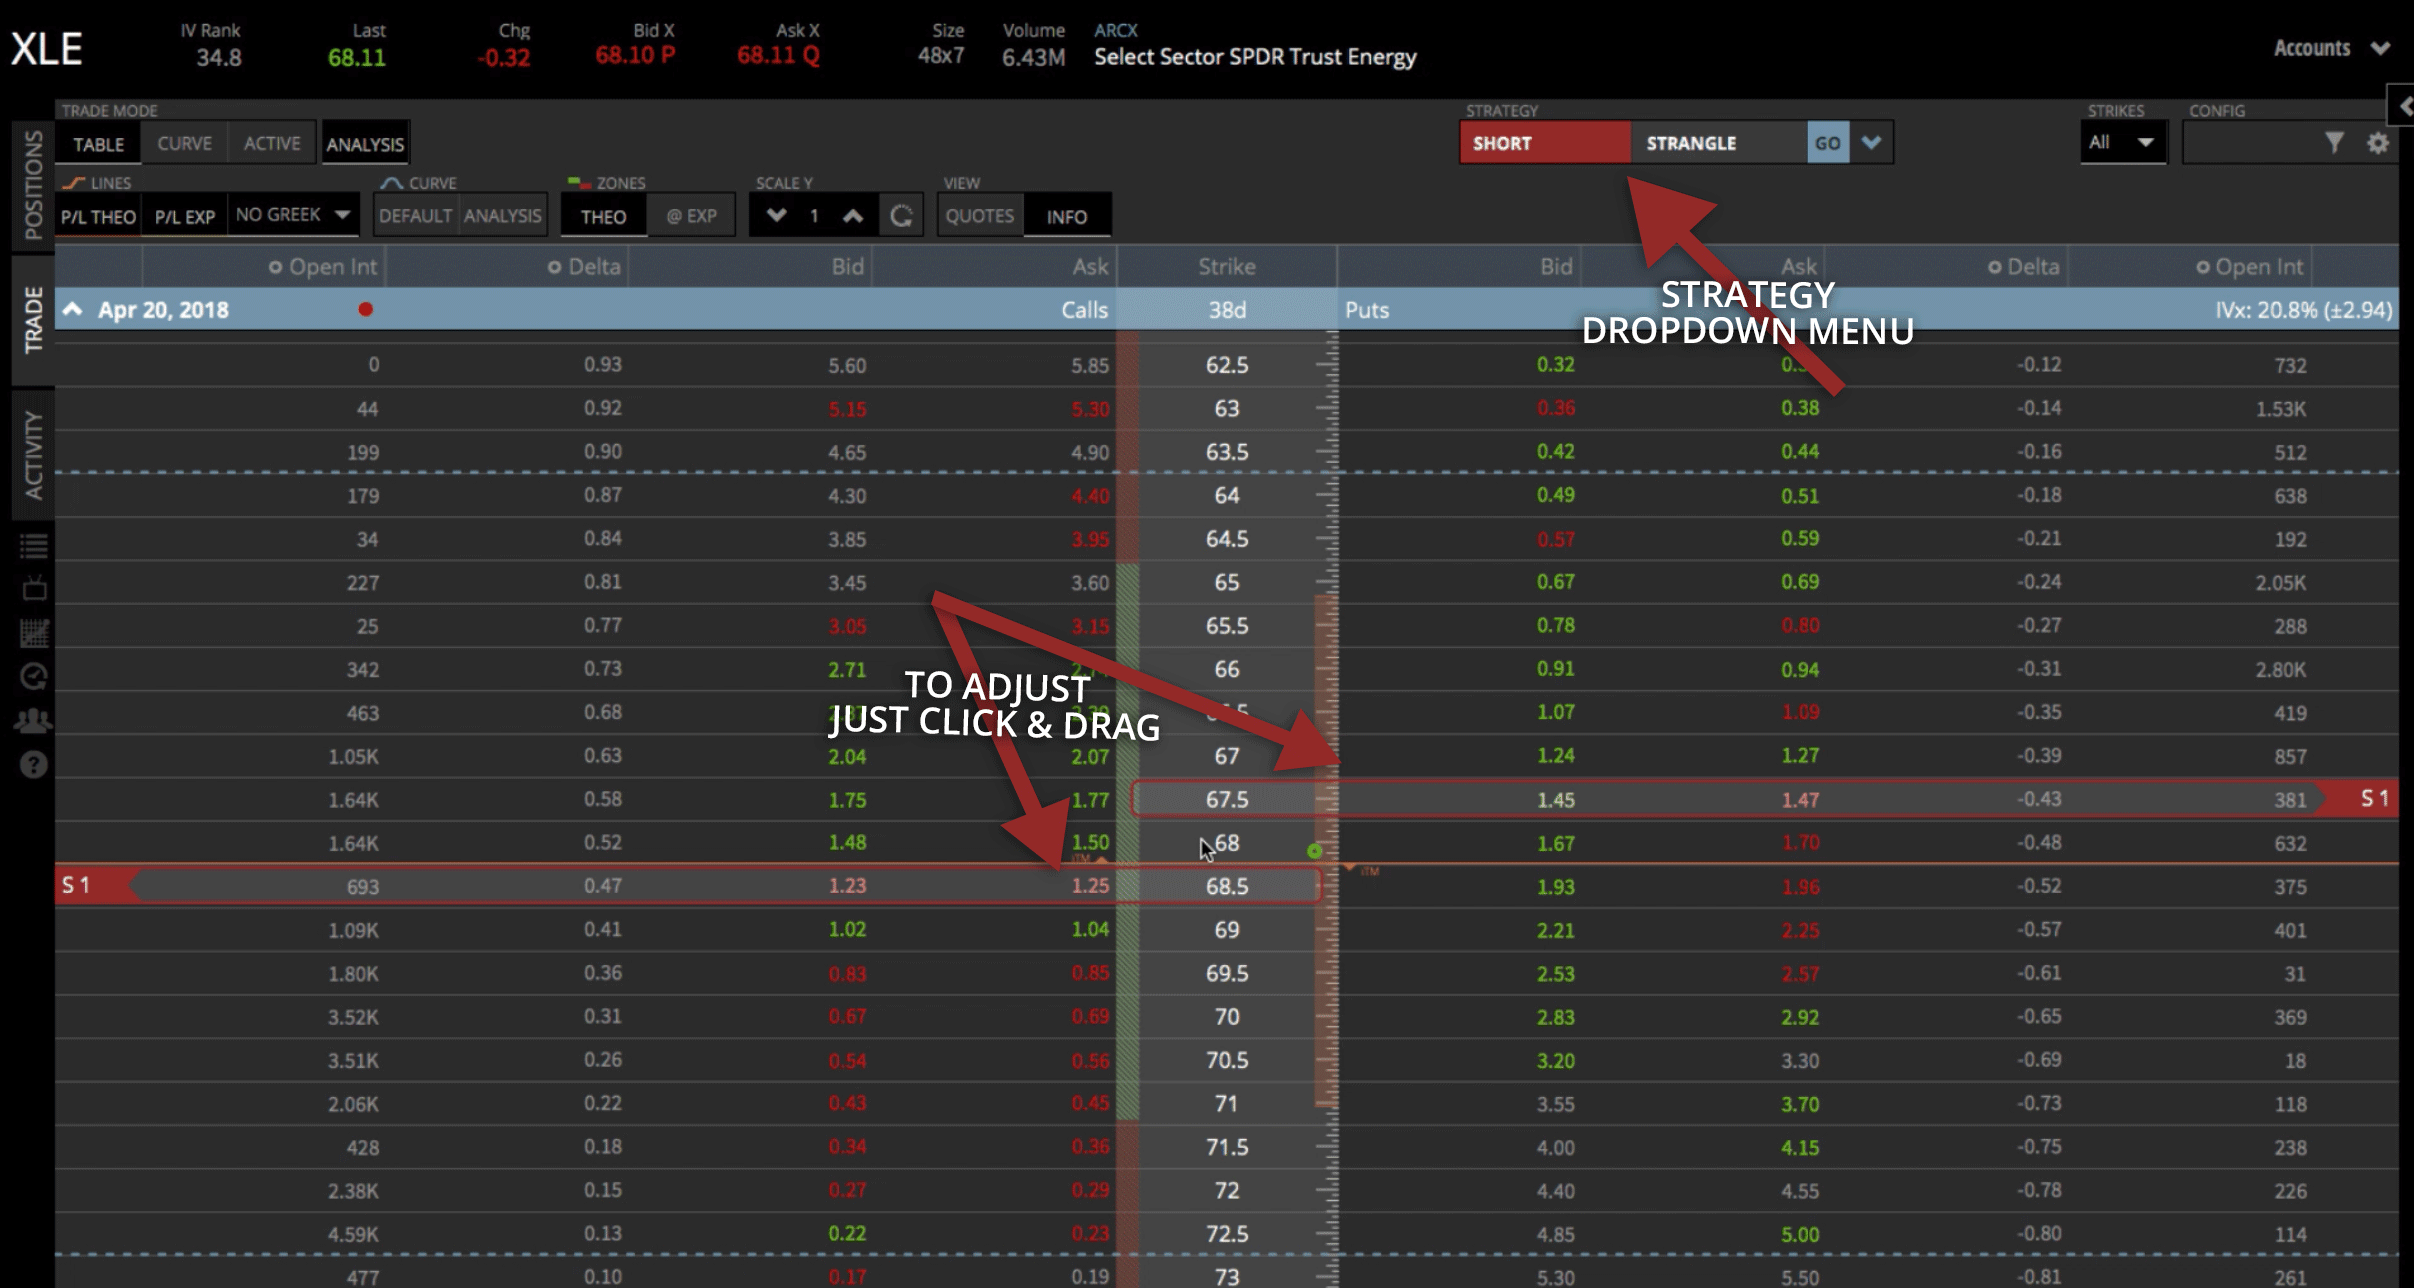Viewport: 2414px width, 1288px height.
Task: Select the DEFAULT curve option
Action: click(x=415, y=216)
